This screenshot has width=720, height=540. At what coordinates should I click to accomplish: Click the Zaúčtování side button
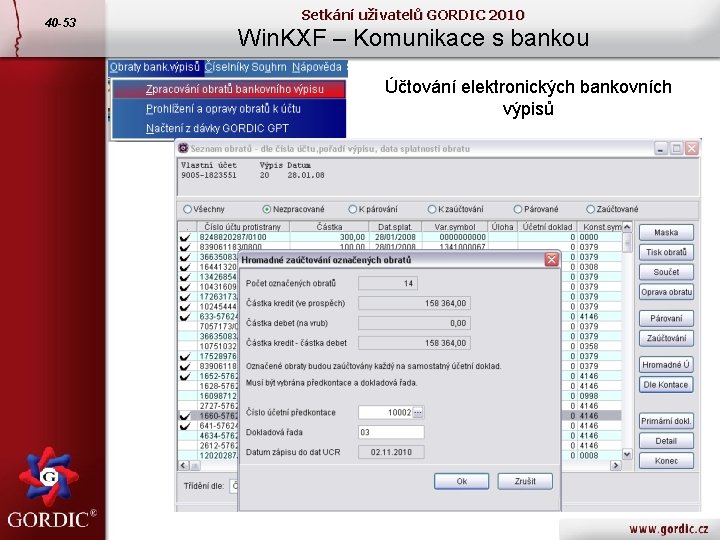pyautogui.click(x=666, y=338)
